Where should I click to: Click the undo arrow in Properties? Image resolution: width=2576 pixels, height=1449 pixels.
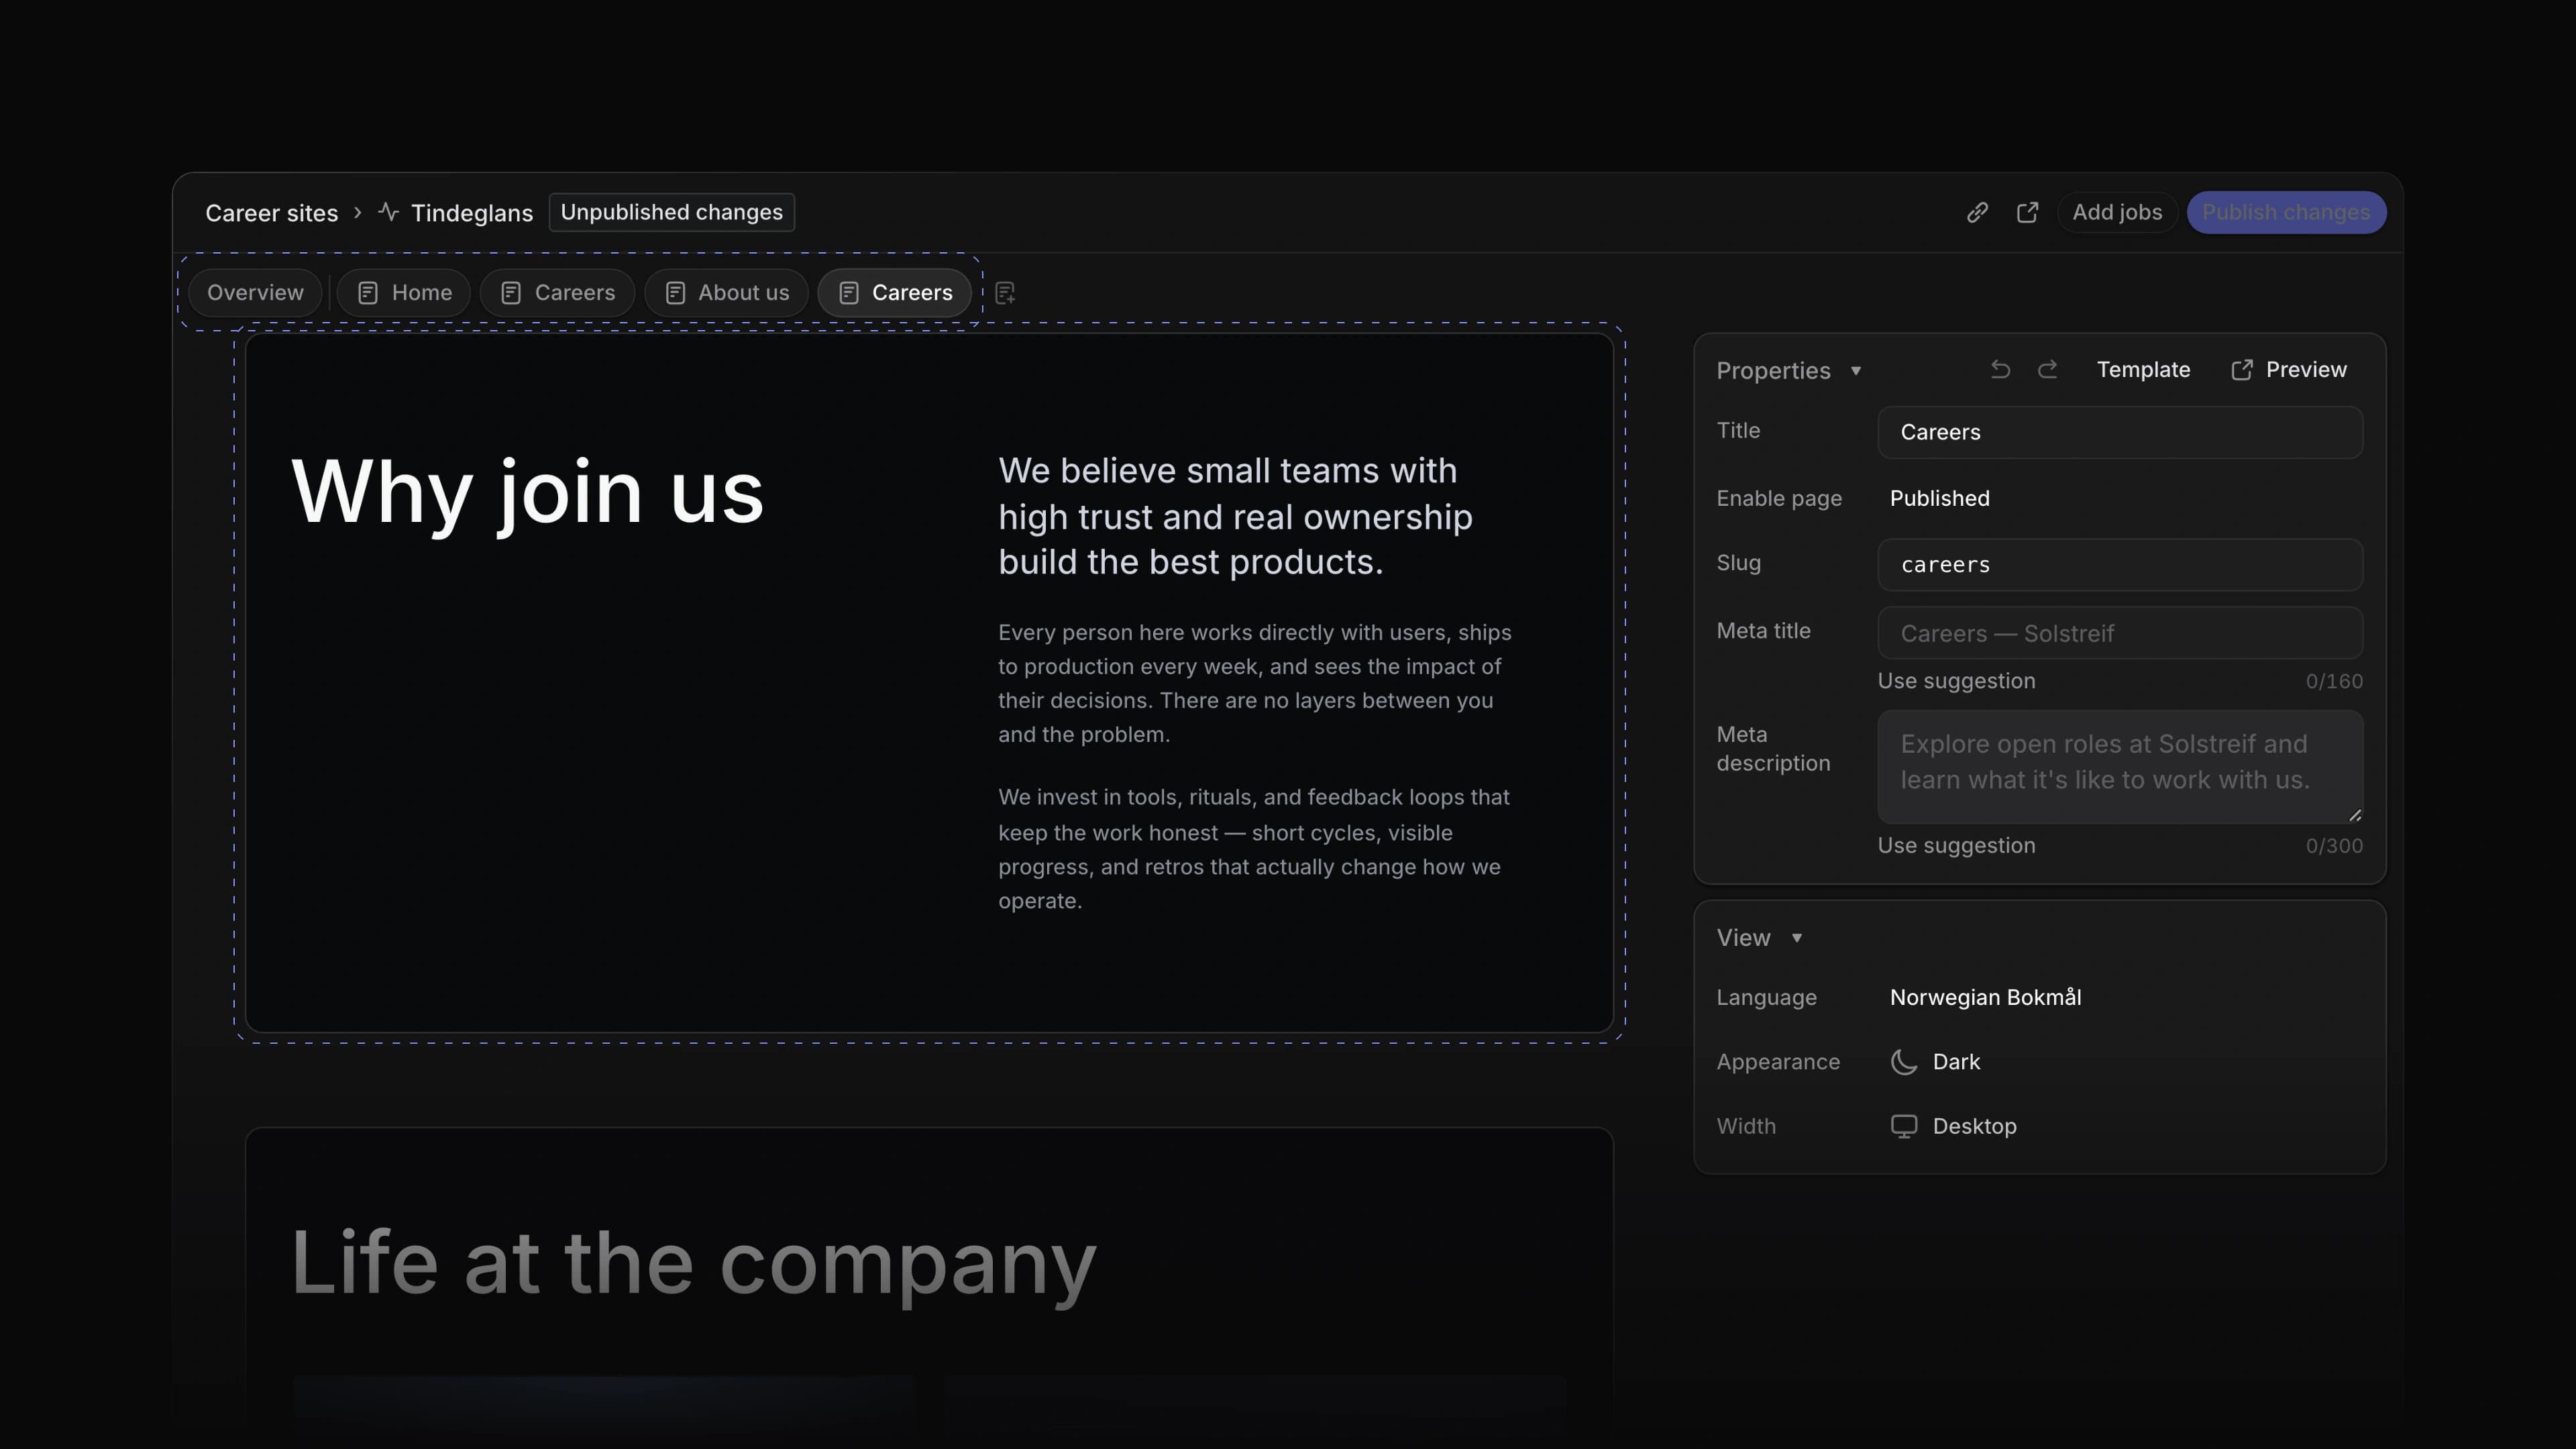tap(2000, 370)
